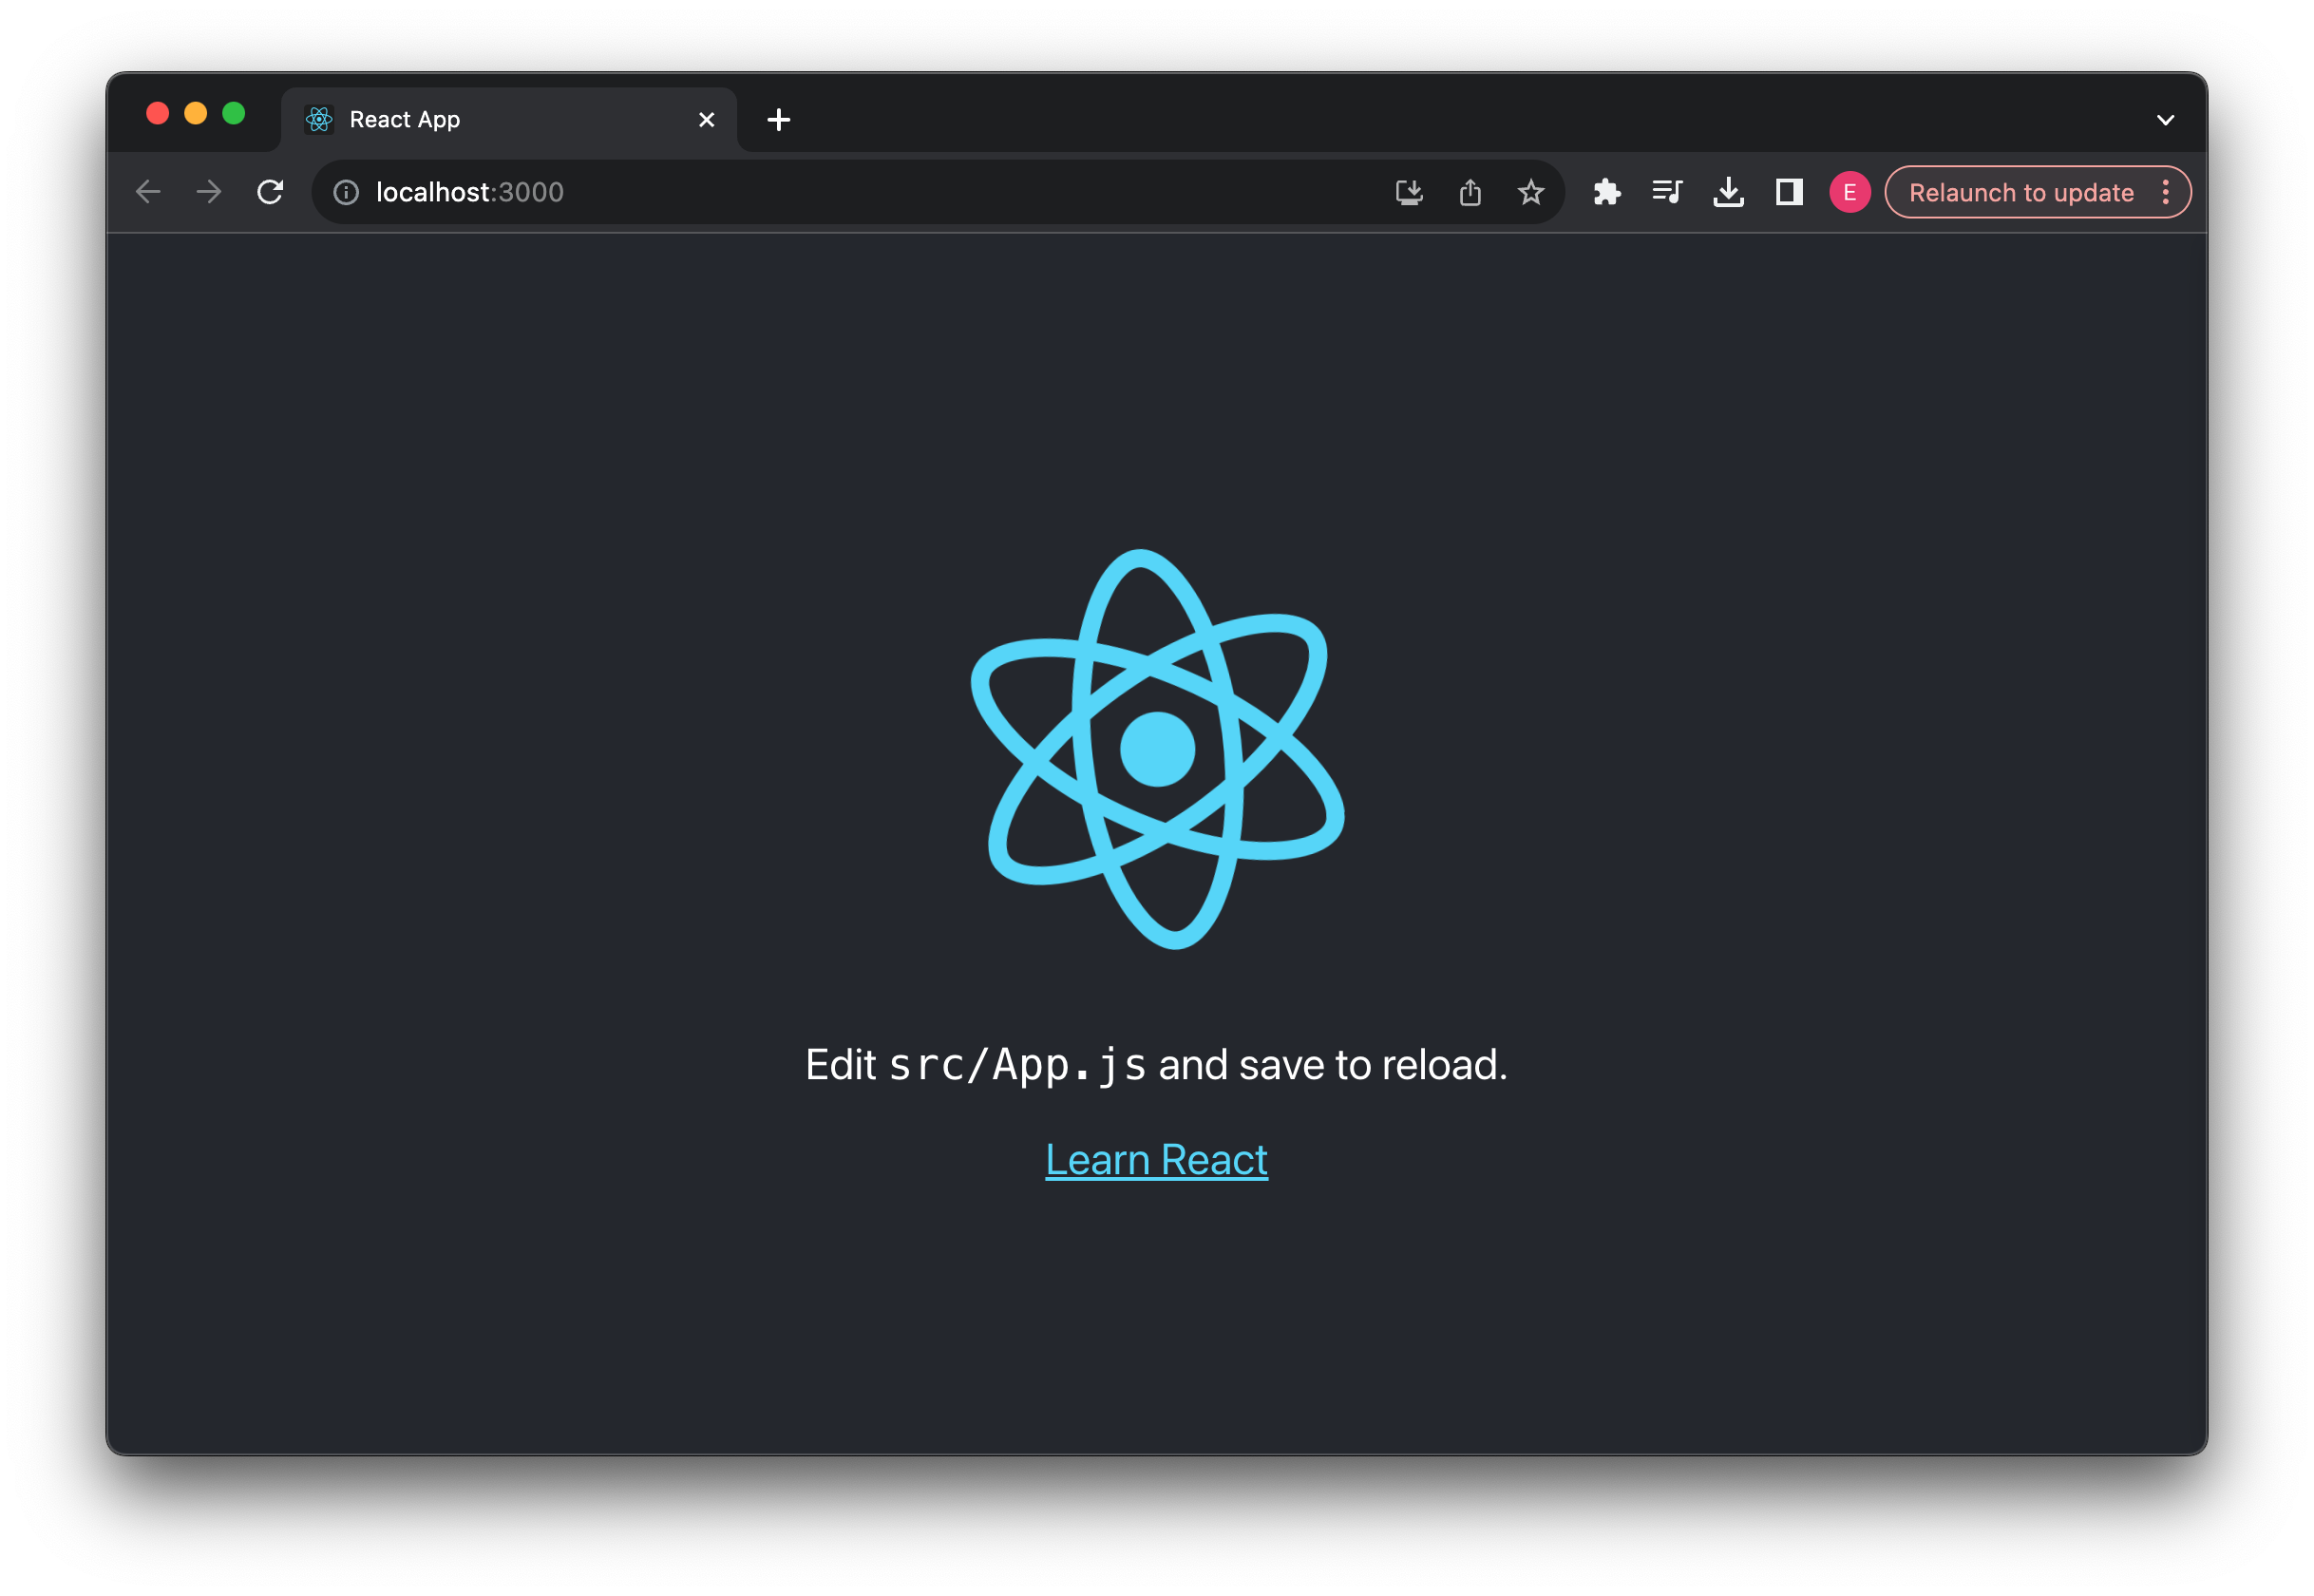The height and width of the screenshot is (1596, 2314).
Task: Open the downloads icon
Action: pyautogui.click(x=1728, y=192)
